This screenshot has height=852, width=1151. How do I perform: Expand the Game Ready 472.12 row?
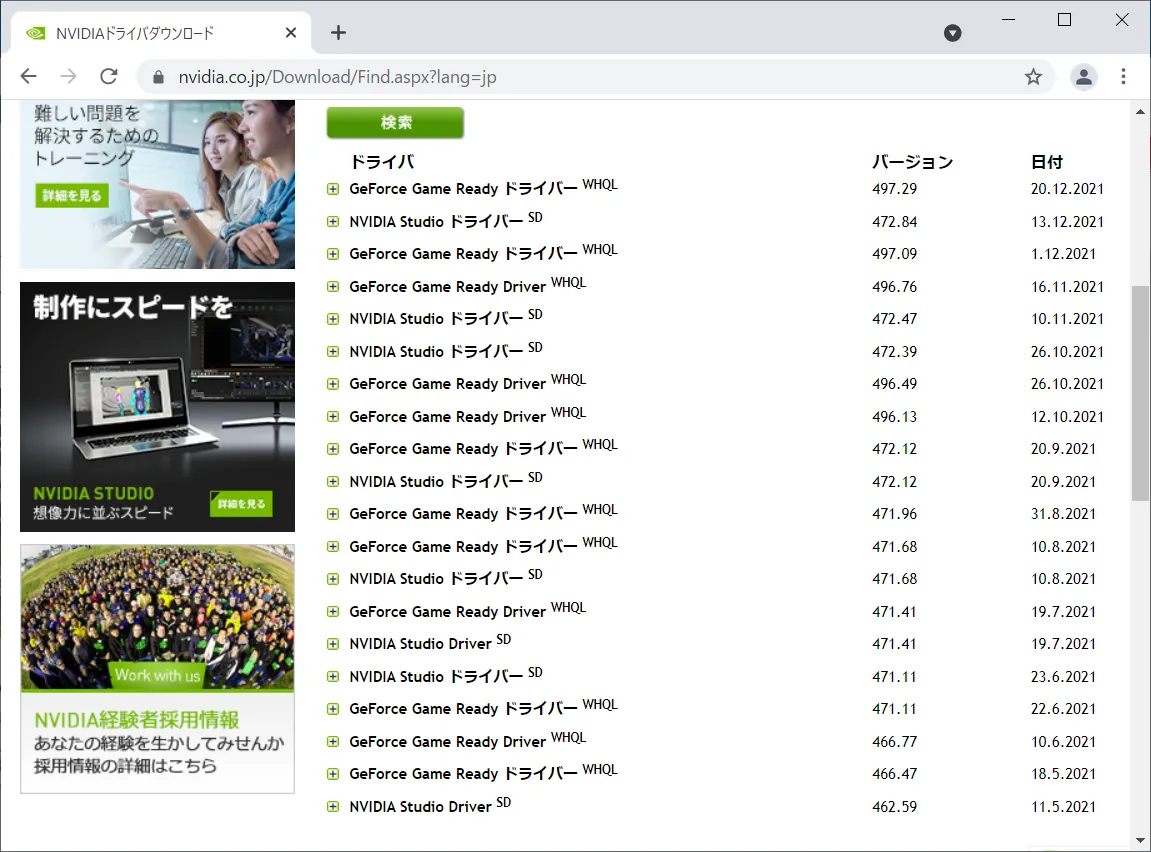[333, 449]
